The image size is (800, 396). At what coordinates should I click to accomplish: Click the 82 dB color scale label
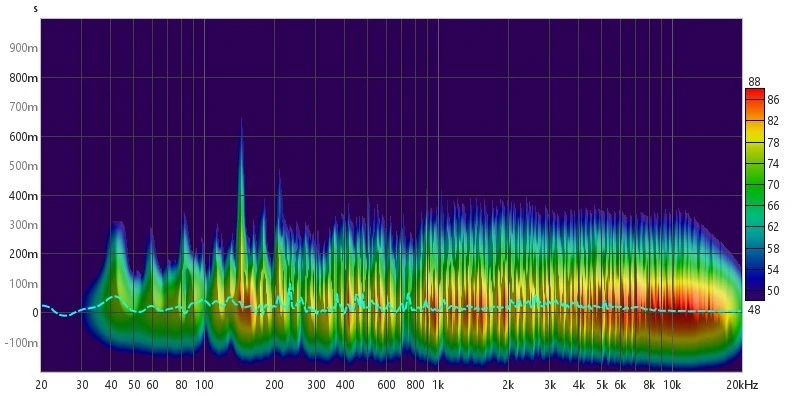pos(773,121)
